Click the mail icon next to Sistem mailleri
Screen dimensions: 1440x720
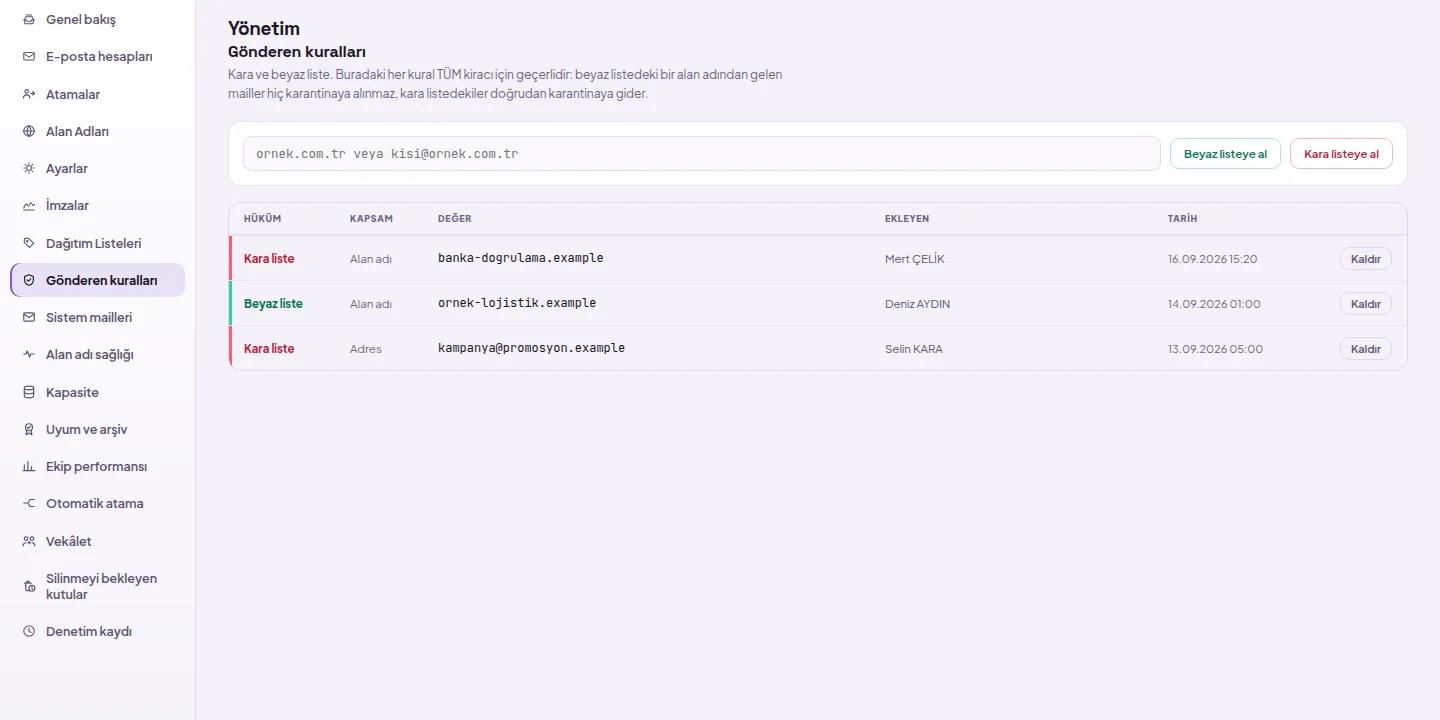click(x=29, y=317)
